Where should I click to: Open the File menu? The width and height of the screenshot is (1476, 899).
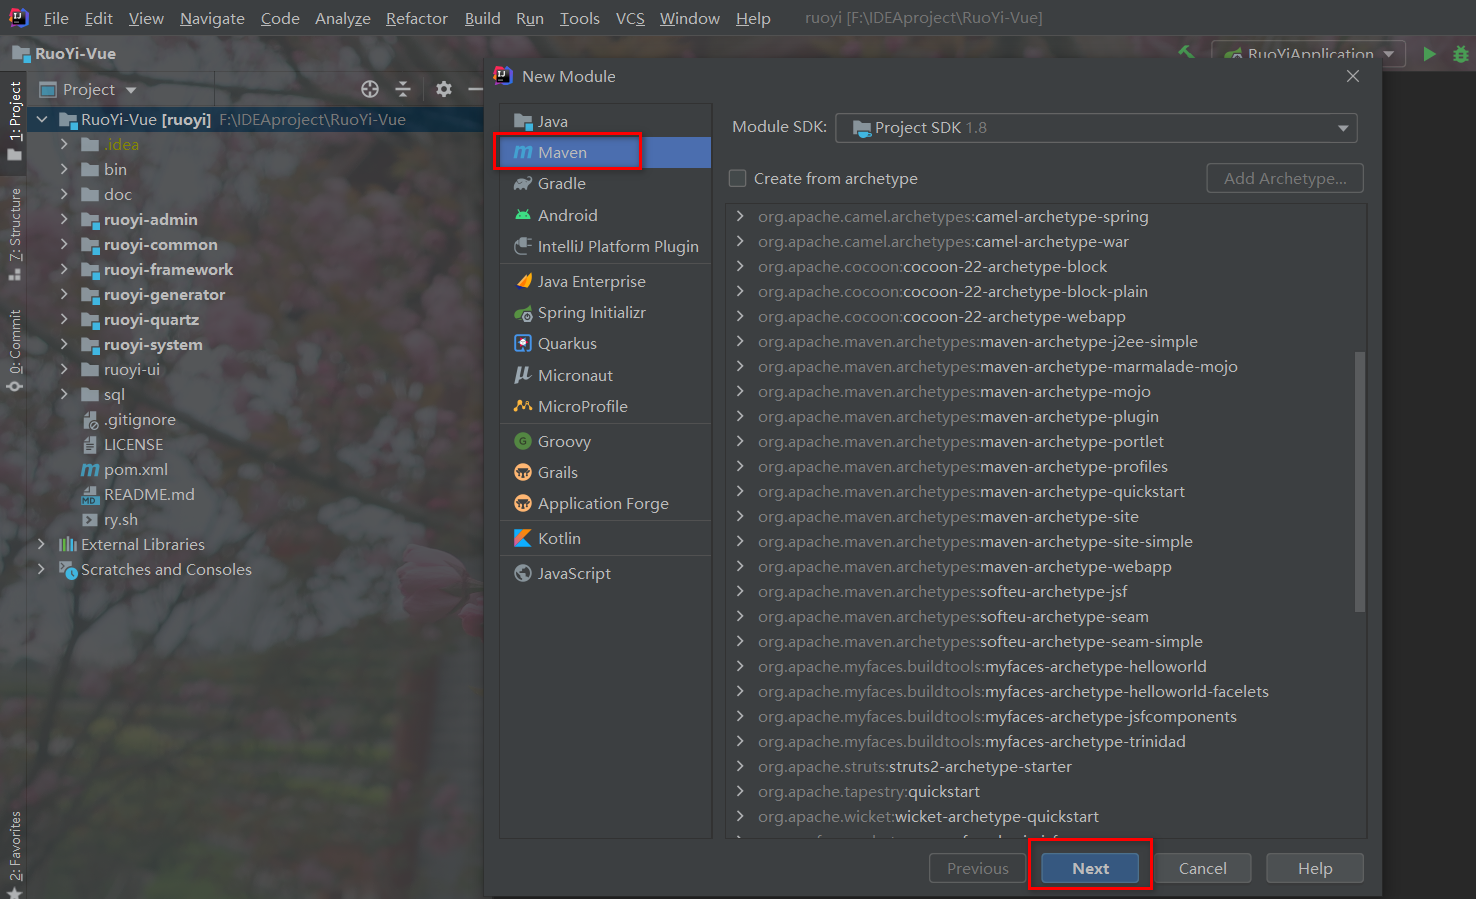coord(56,18)
